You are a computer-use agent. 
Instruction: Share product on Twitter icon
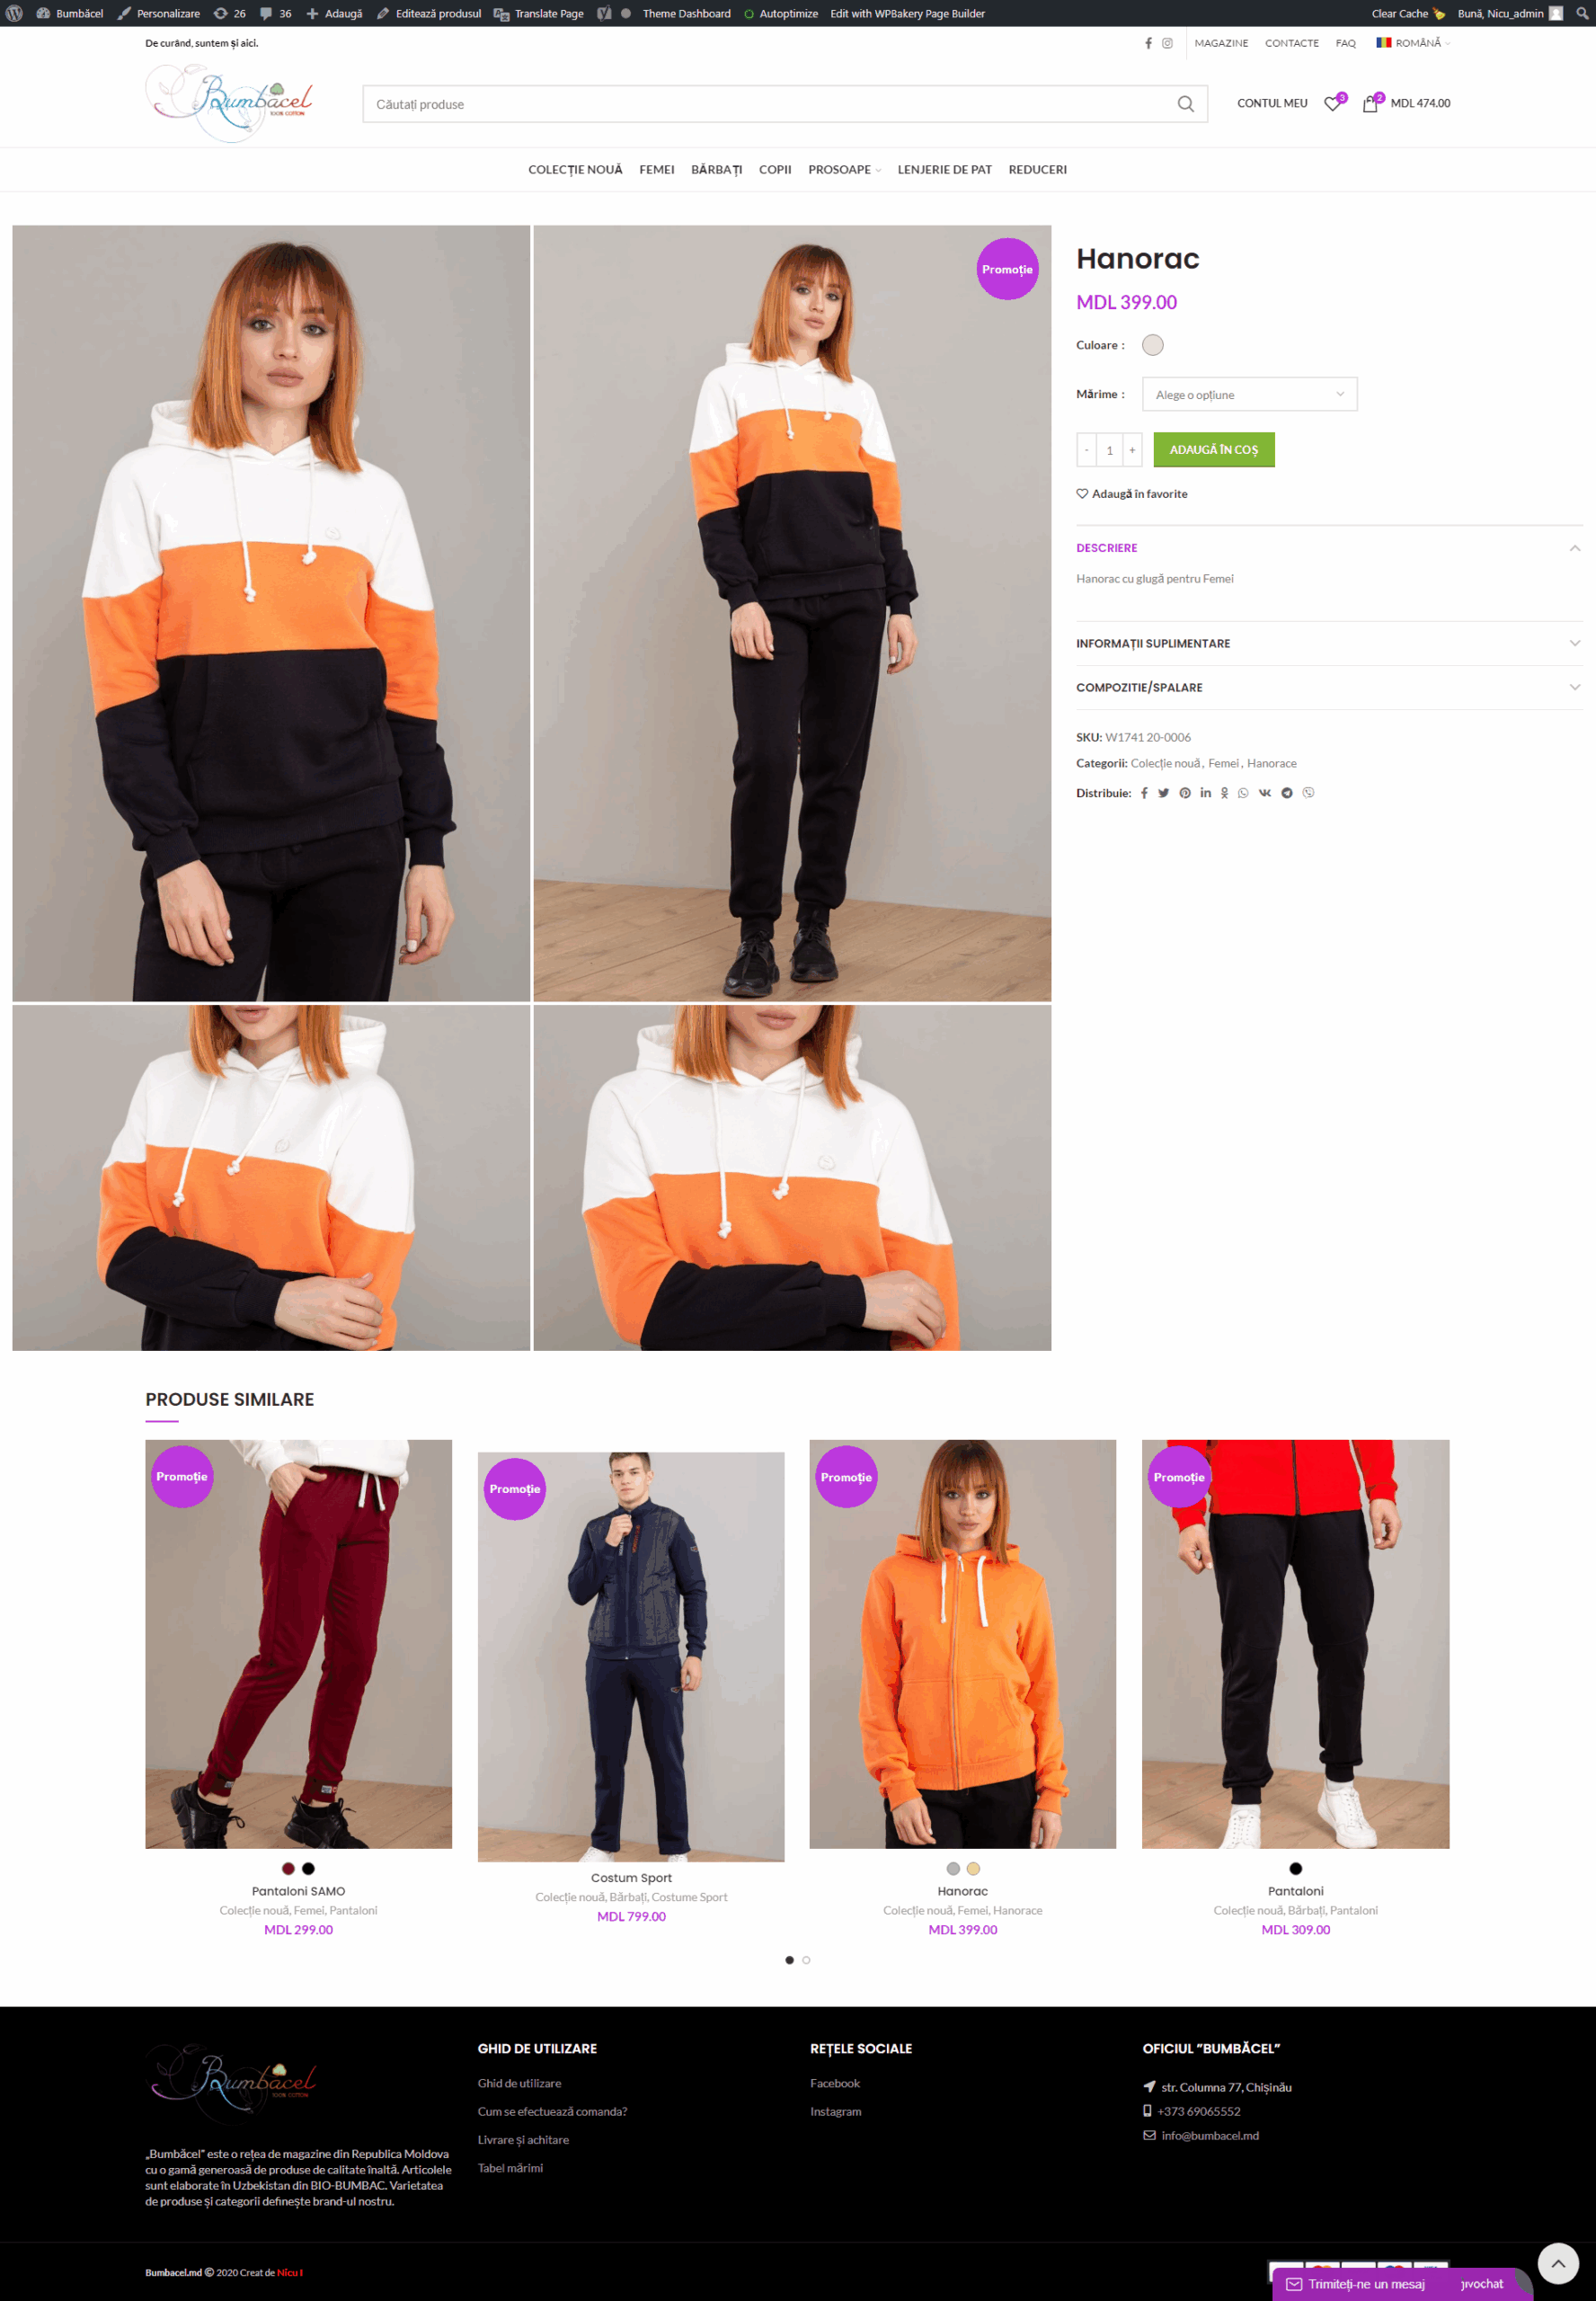click(x=1163, y=793)
